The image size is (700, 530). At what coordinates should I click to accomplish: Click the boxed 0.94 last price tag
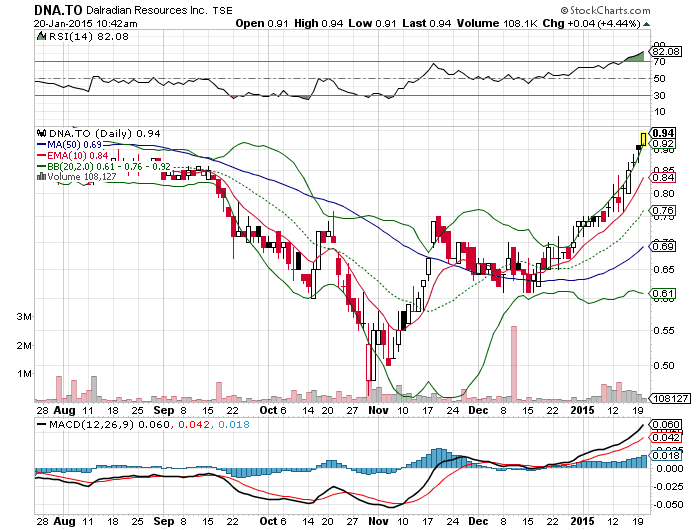coord(663,133)
